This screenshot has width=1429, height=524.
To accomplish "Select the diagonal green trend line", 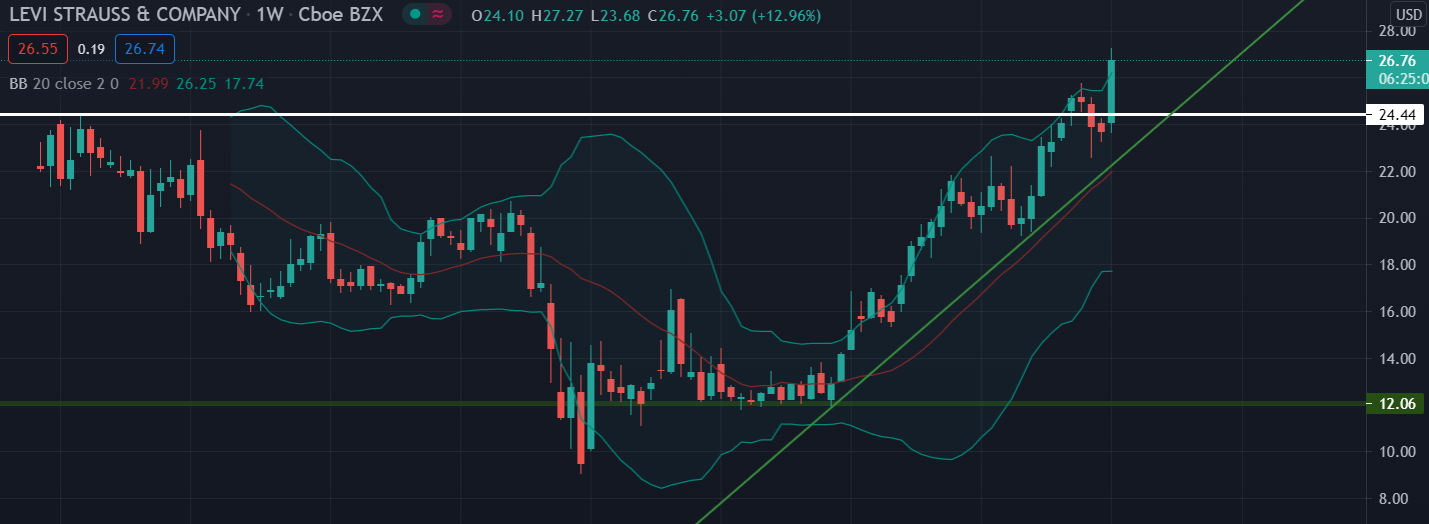I will pos(1000,260).
